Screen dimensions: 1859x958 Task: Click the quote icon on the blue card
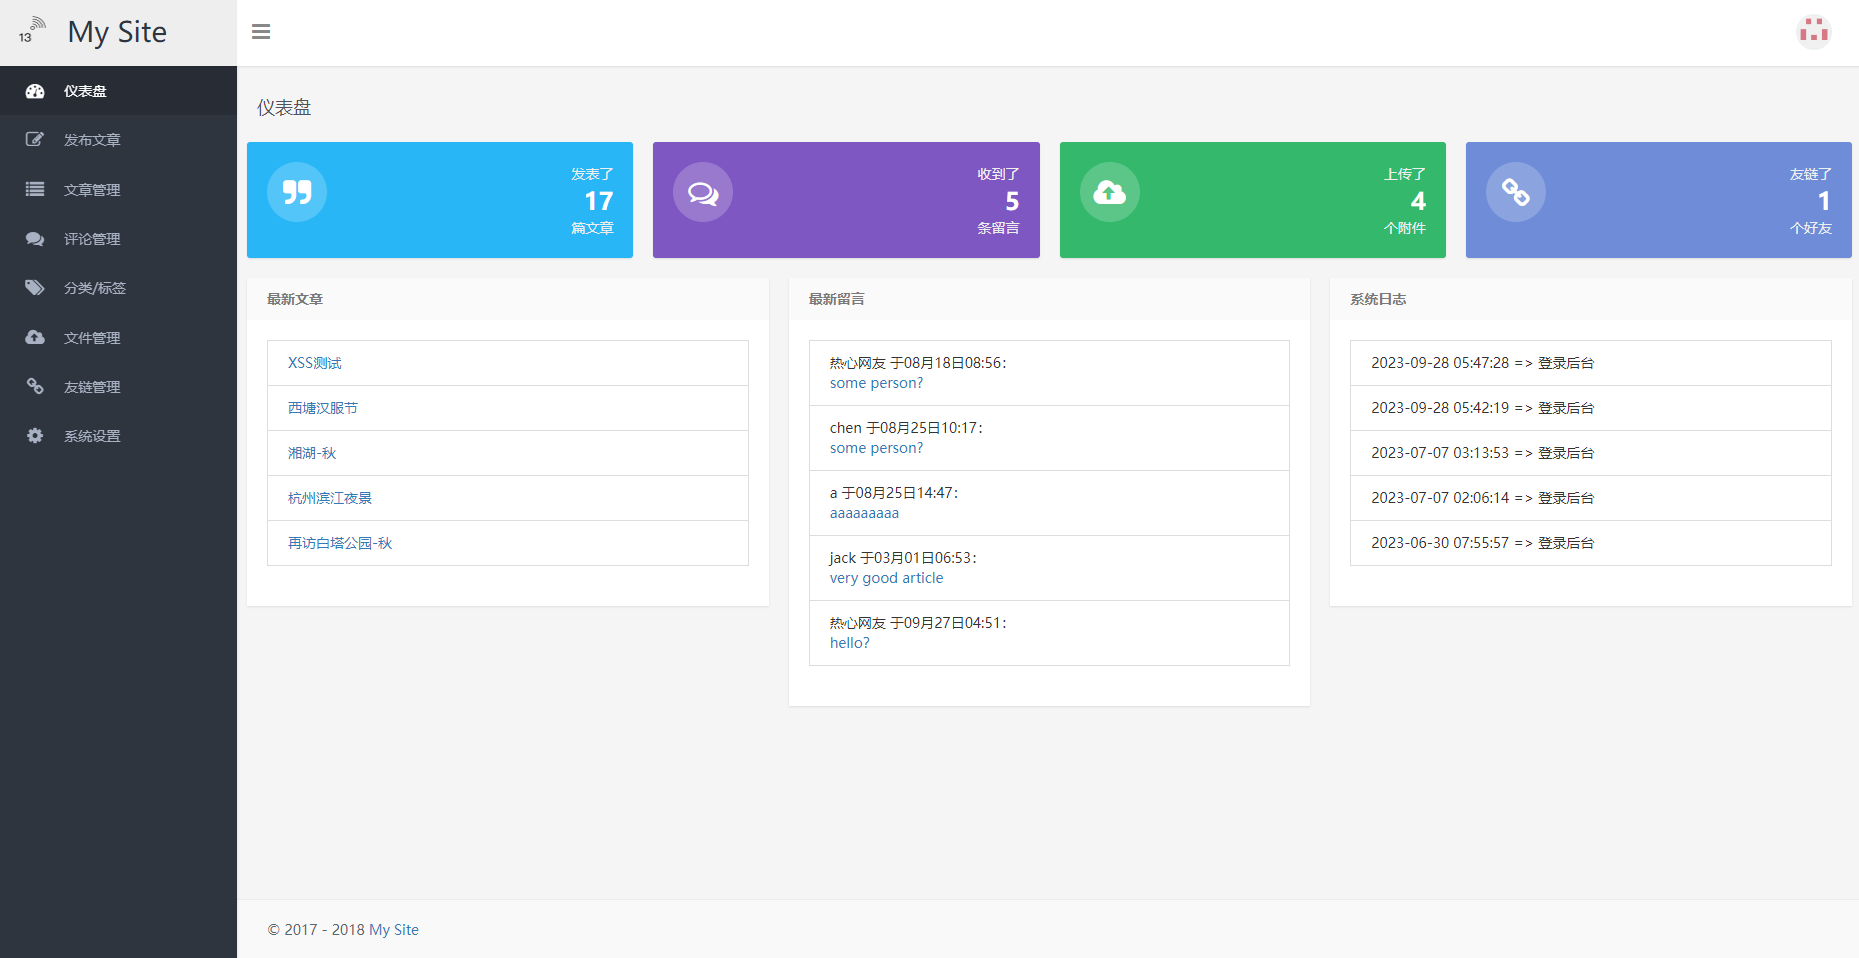(x=296, y=191)
